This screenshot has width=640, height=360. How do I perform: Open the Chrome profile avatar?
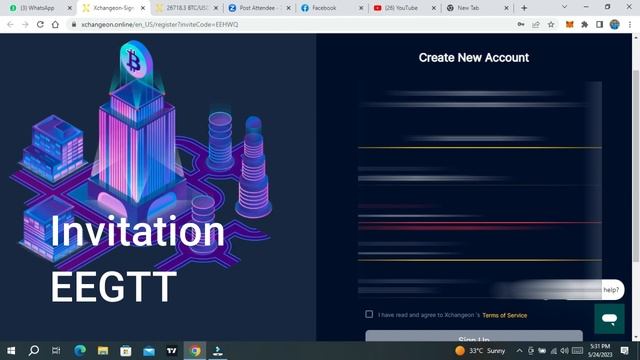point(615,24)
